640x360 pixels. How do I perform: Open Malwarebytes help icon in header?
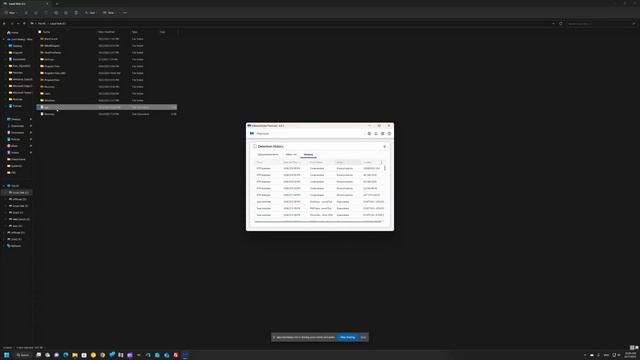[389, 133]
